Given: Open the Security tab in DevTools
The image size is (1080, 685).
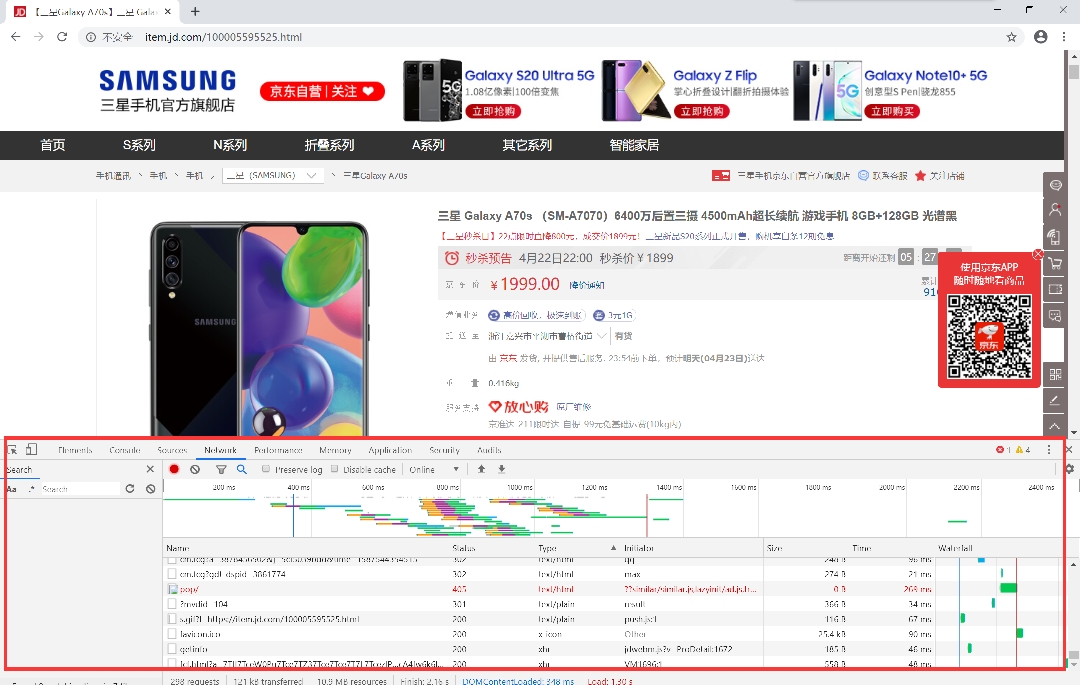Looking at the screenshot, I should pyautogui.click(x=444, y=450).
